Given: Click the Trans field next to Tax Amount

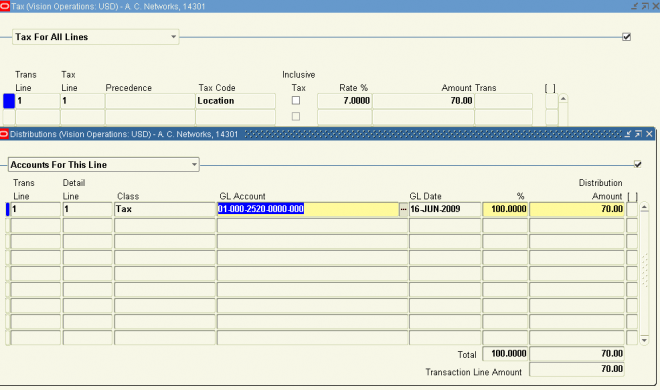Looking at the screenshot, I should [503, 101].
